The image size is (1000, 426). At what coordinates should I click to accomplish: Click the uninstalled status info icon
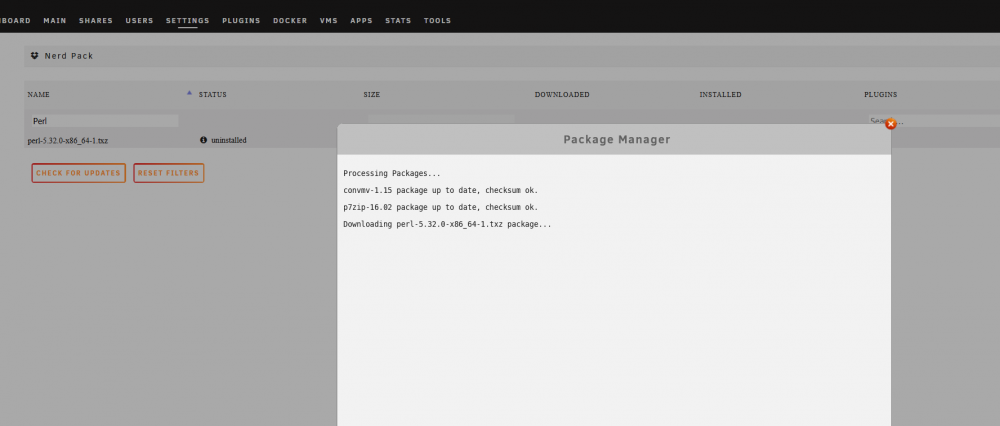coord(203,140)
